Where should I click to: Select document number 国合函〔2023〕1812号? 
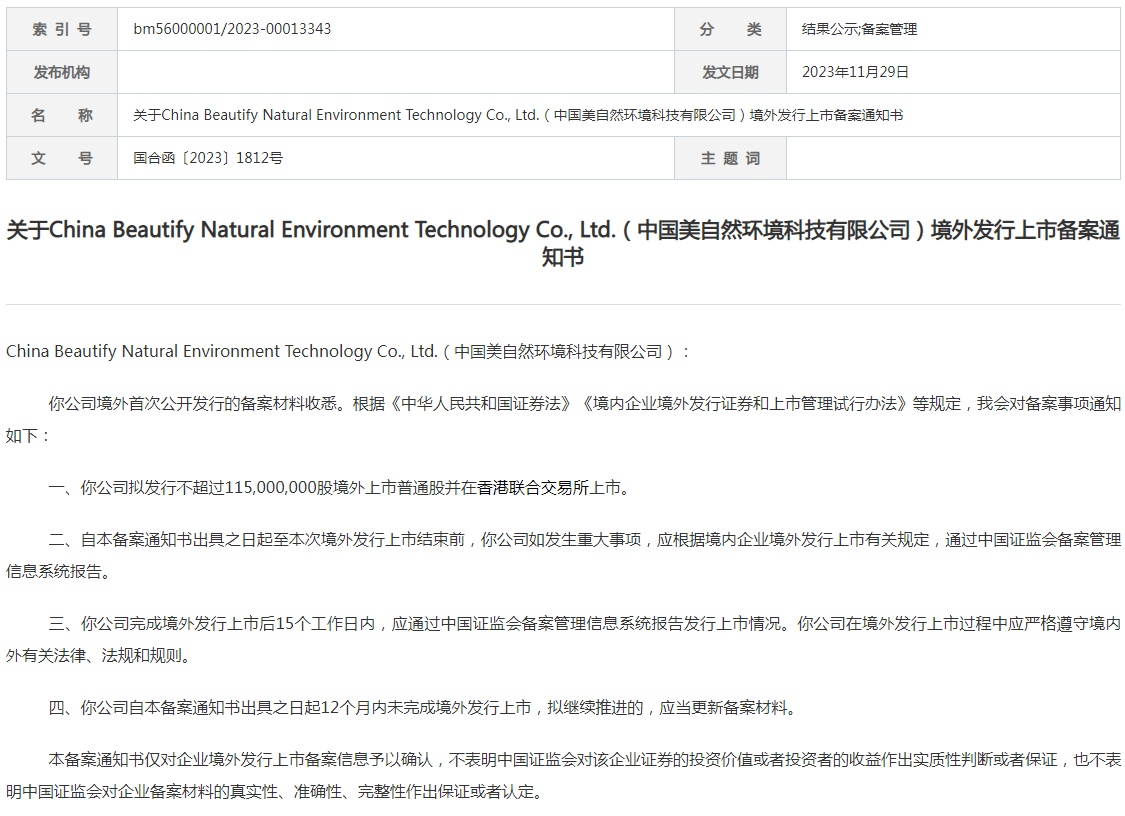[x=208, y=158]
